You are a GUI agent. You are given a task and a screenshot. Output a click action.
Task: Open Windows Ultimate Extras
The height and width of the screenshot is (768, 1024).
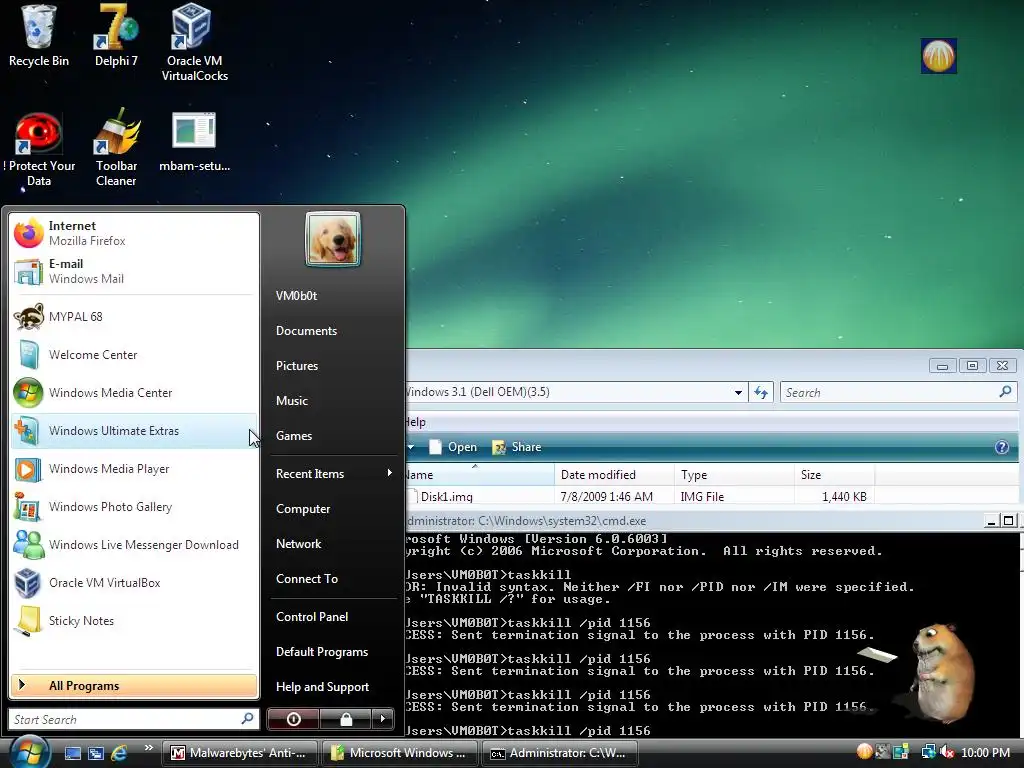tap(134, 430)
